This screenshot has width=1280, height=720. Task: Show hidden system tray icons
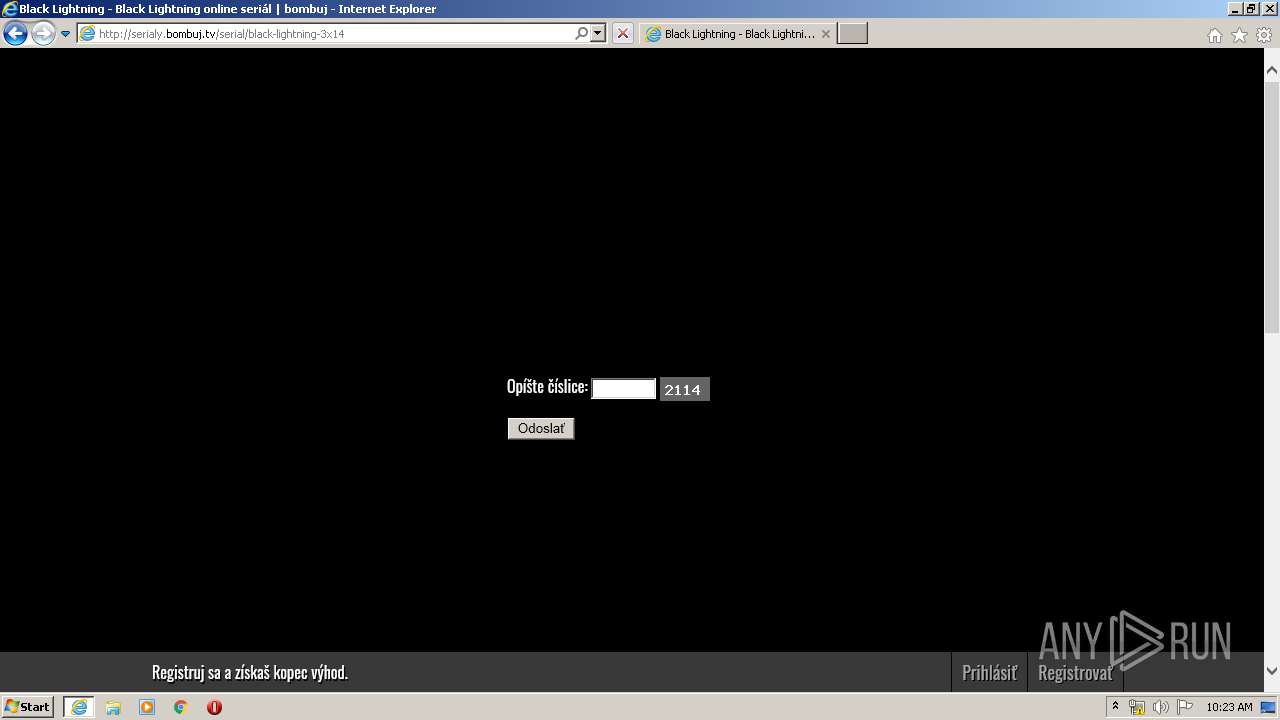click(1115, 707)
